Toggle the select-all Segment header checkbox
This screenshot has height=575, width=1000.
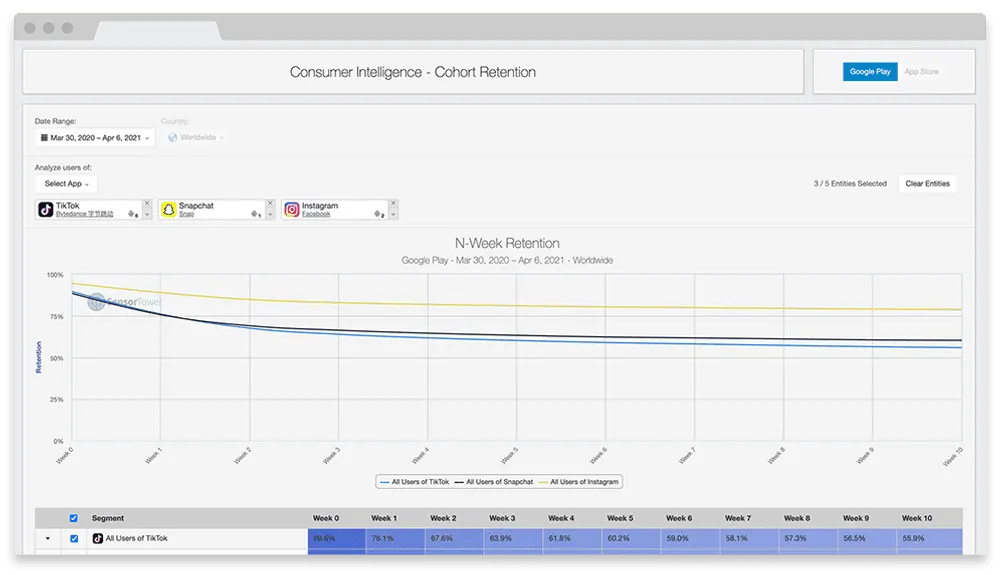click(x=73, y=518)
